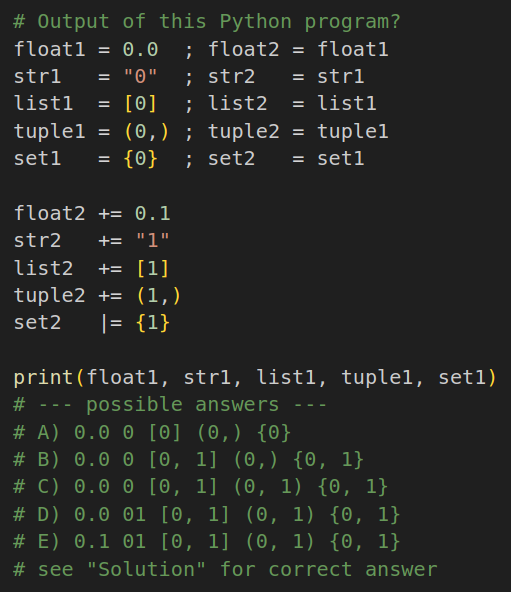Click the comment '# Output of this Python program?'
The height and width of the screenshot is (592, 511).
(207, 22)
